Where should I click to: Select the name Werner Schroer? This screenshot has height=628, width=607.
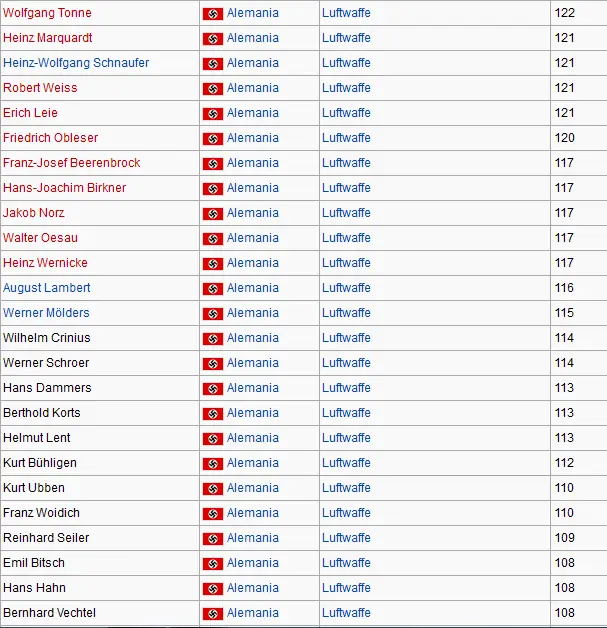click(46, 363)
